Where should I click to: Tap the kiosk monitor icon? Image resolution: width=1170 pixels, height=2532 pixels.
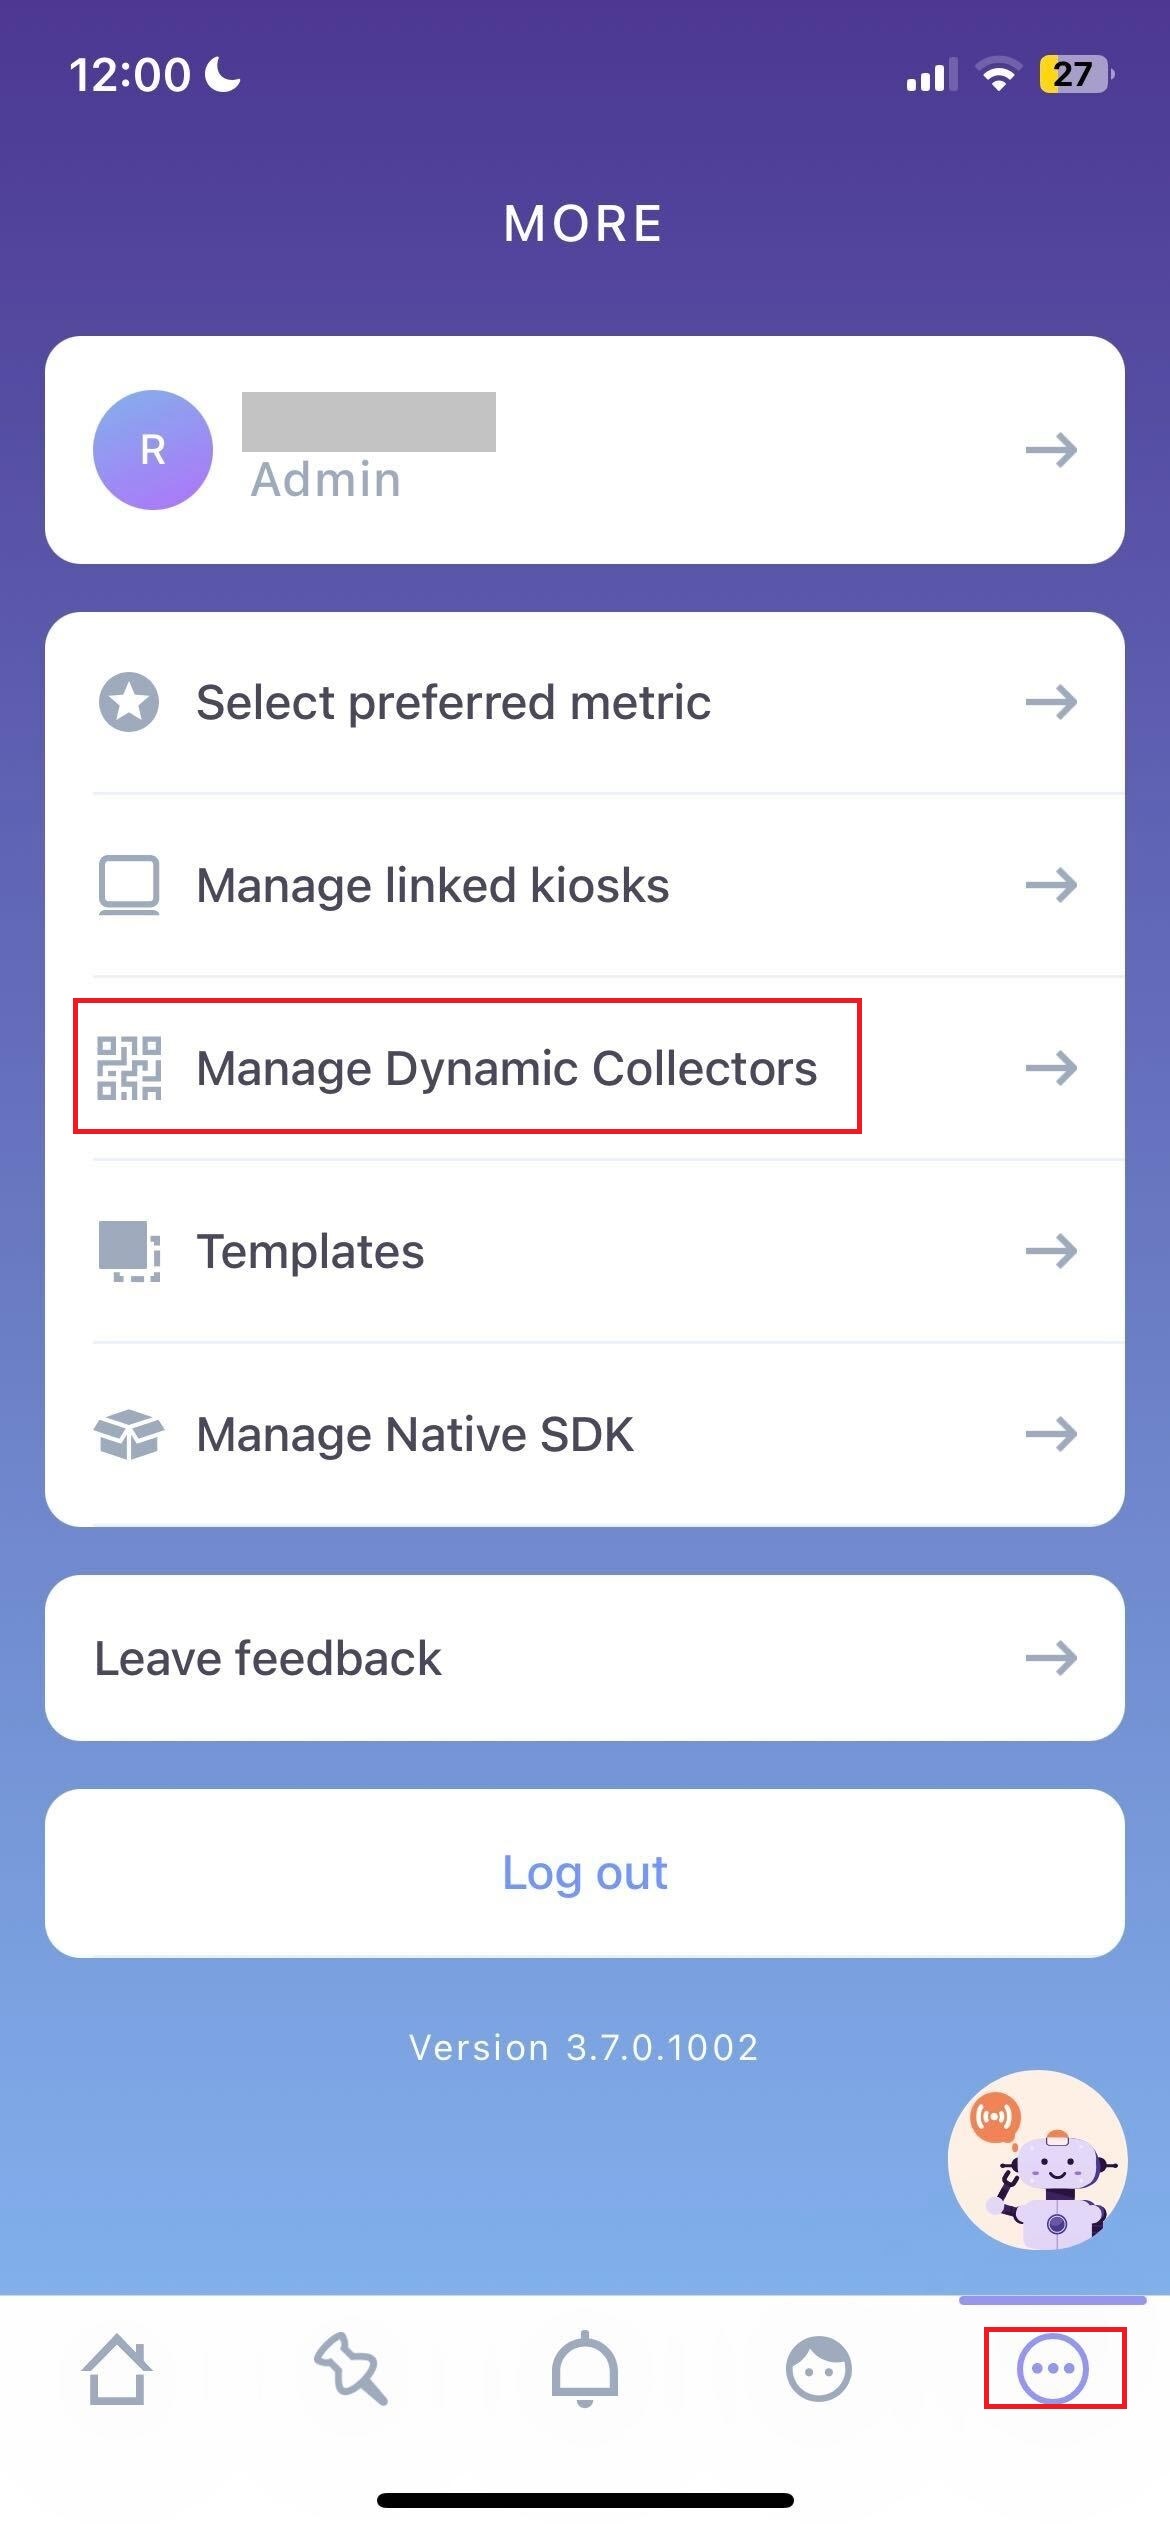pyautogui.click(x=128, y=885)
